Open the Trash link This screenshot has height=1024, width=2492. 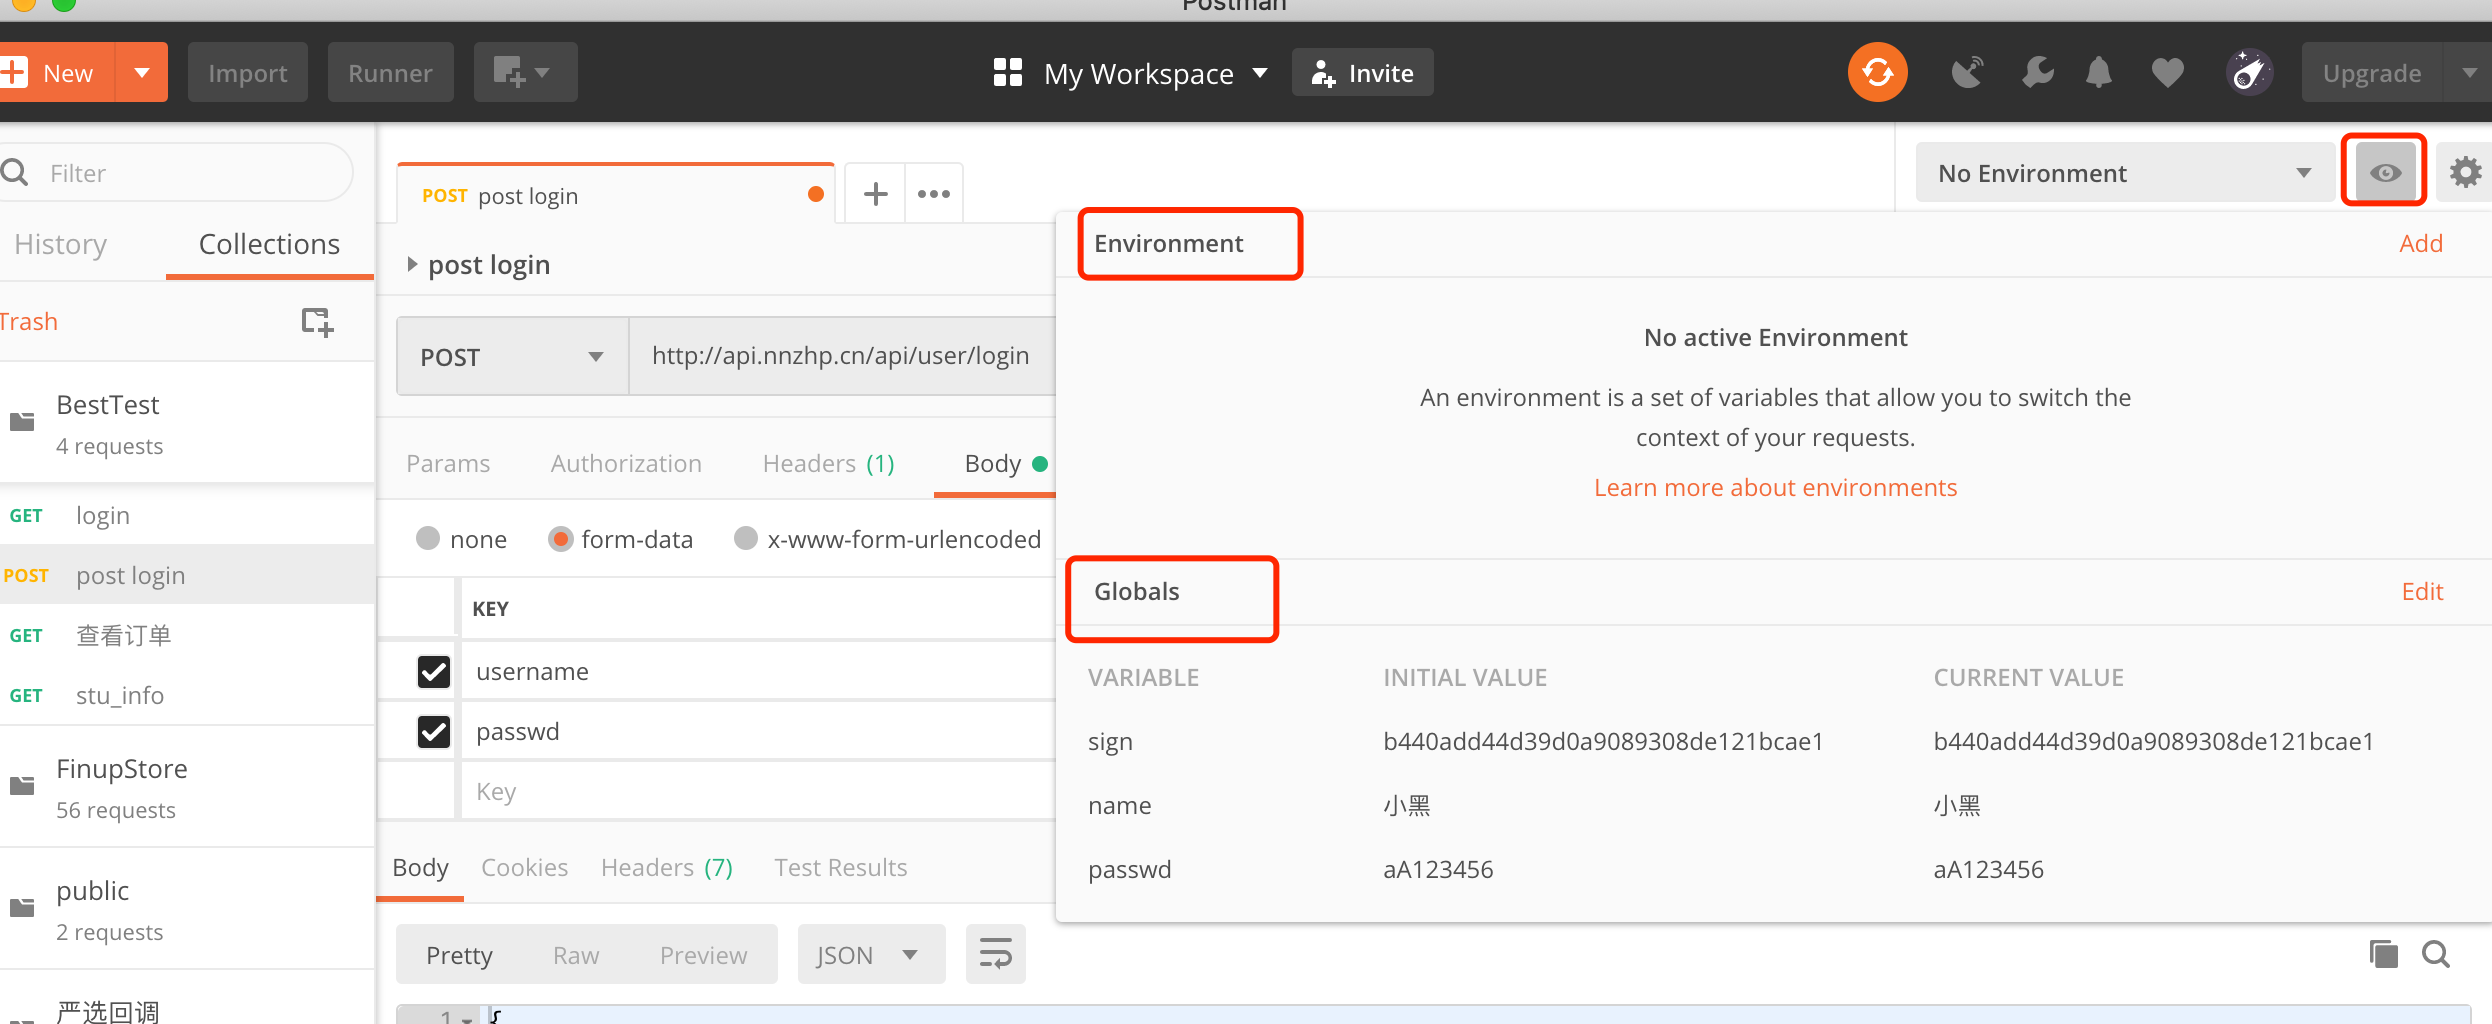click(x=29, y=321)
